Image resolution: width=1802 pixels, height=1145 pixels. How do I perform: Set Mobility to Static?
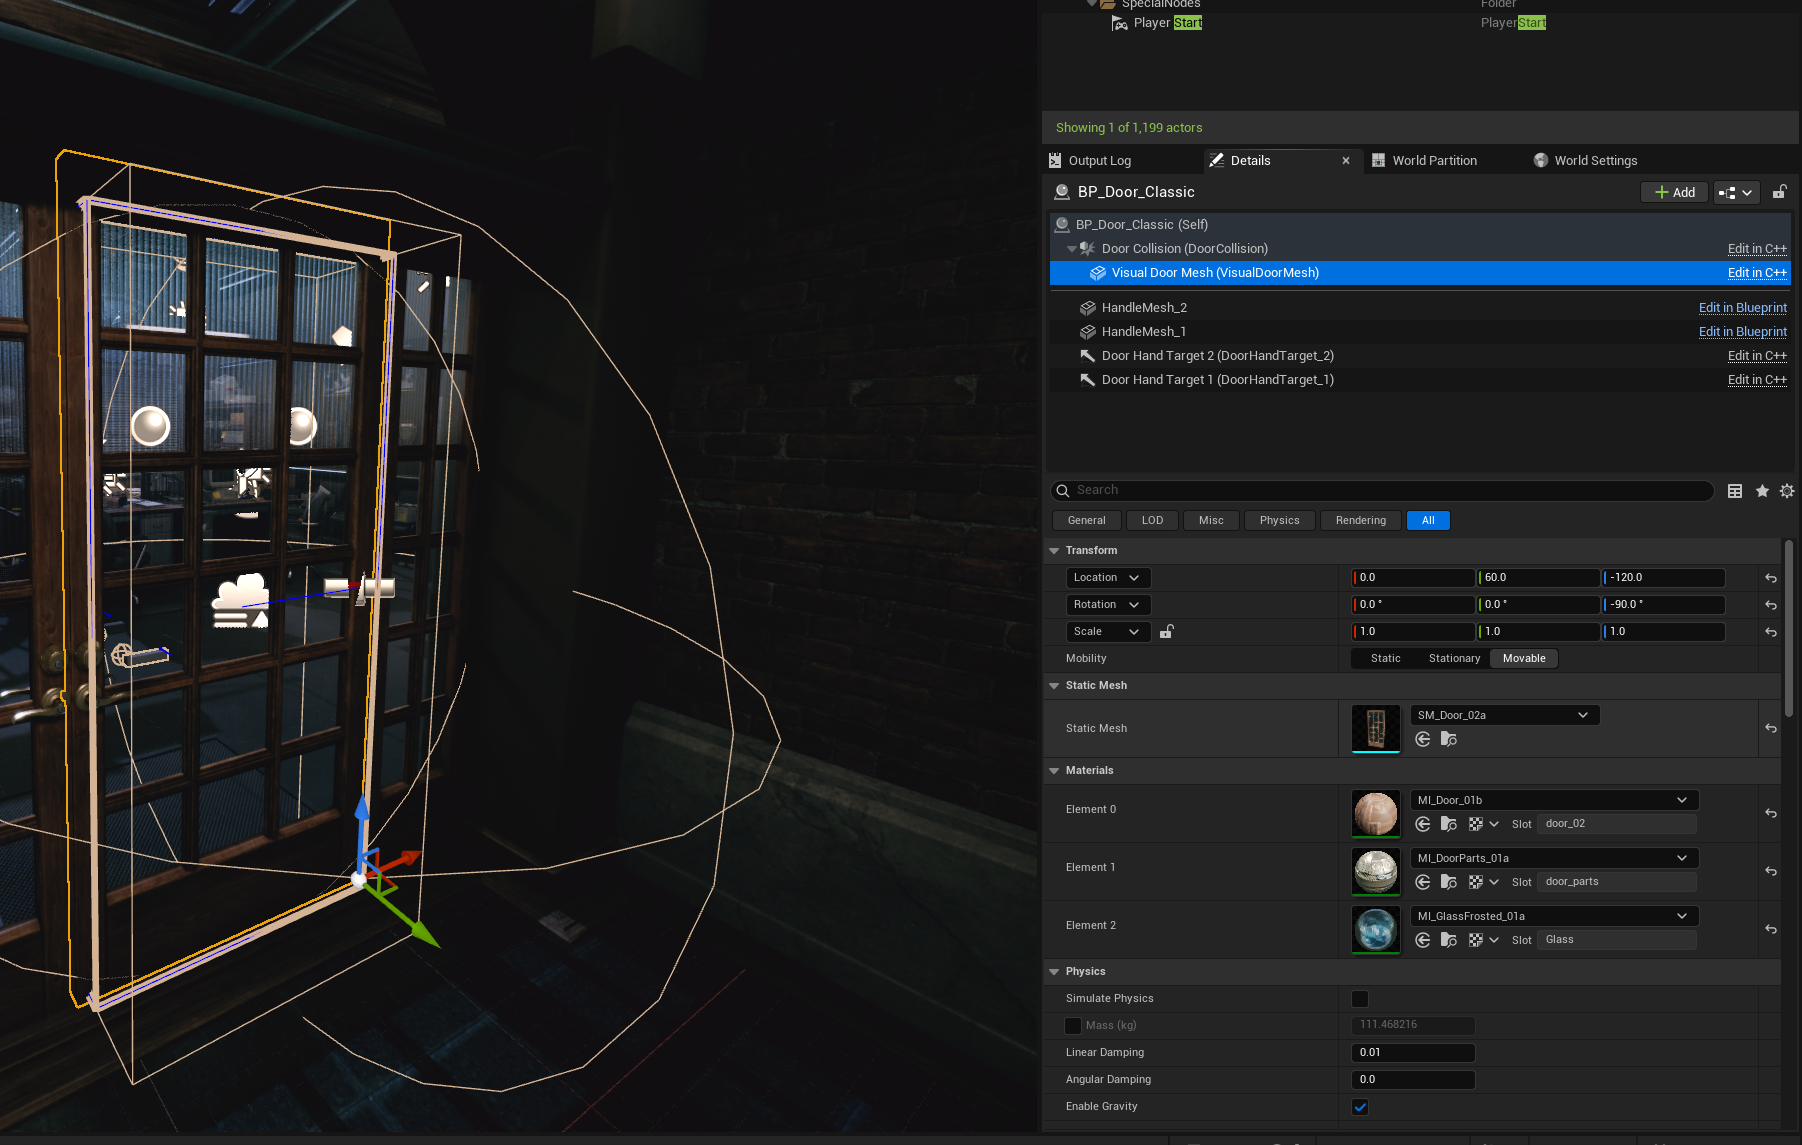tap(1385, 658)
